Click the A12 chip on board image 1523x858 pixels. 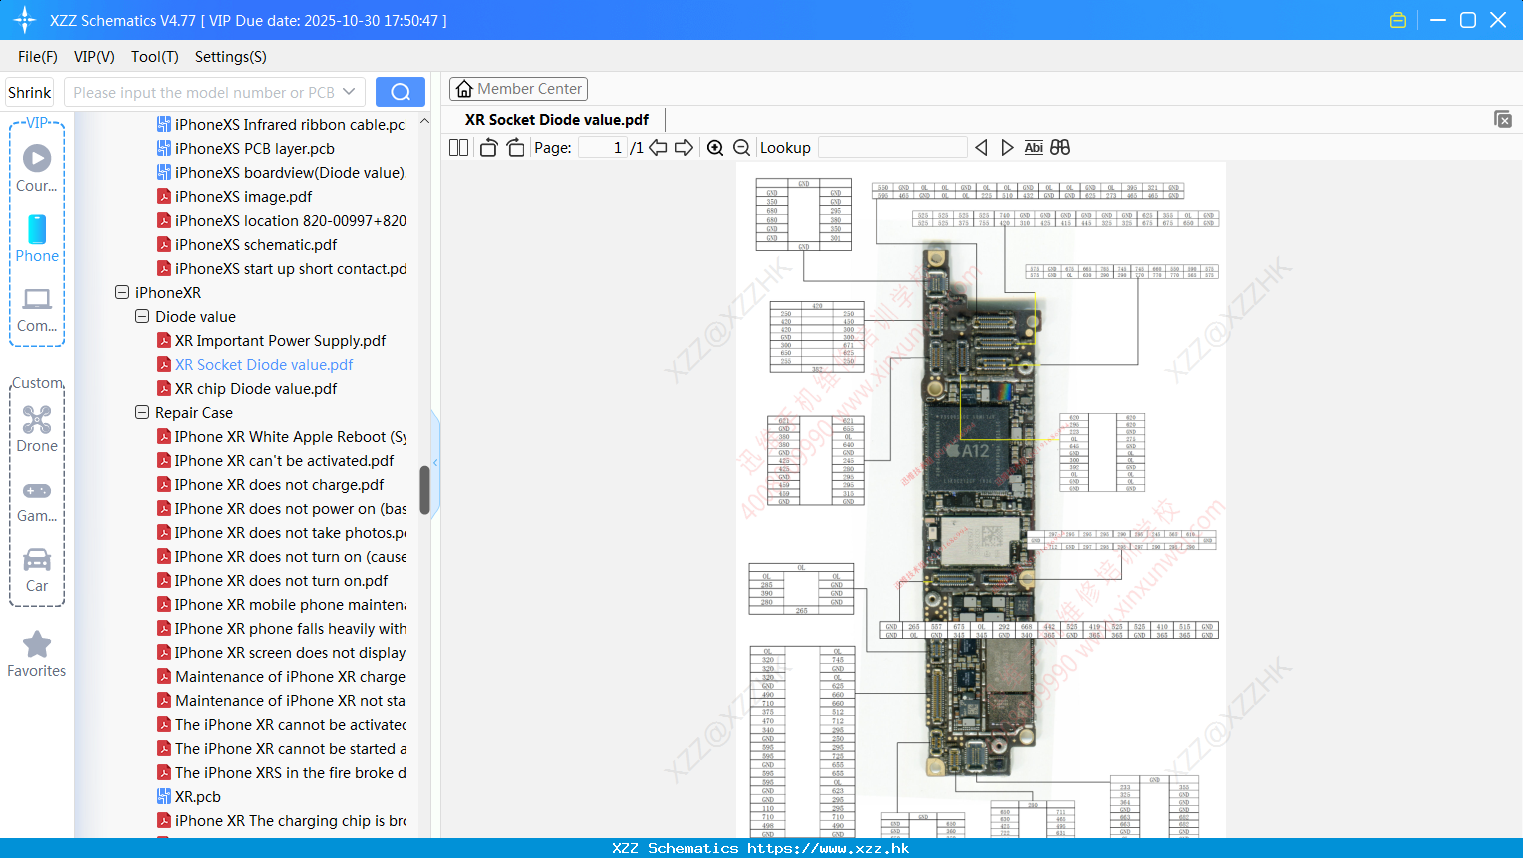point(968,451)
